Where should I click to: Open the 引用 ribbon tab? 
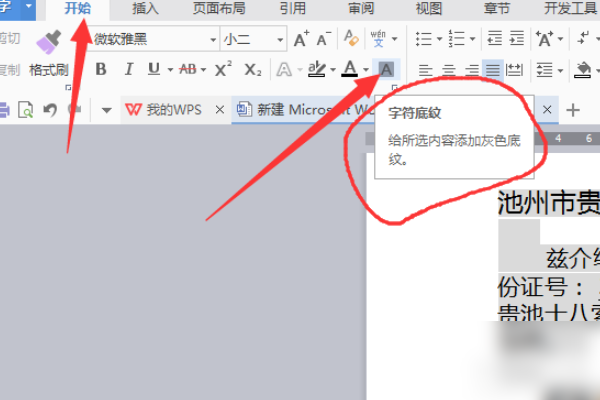(x=293, y=8)
